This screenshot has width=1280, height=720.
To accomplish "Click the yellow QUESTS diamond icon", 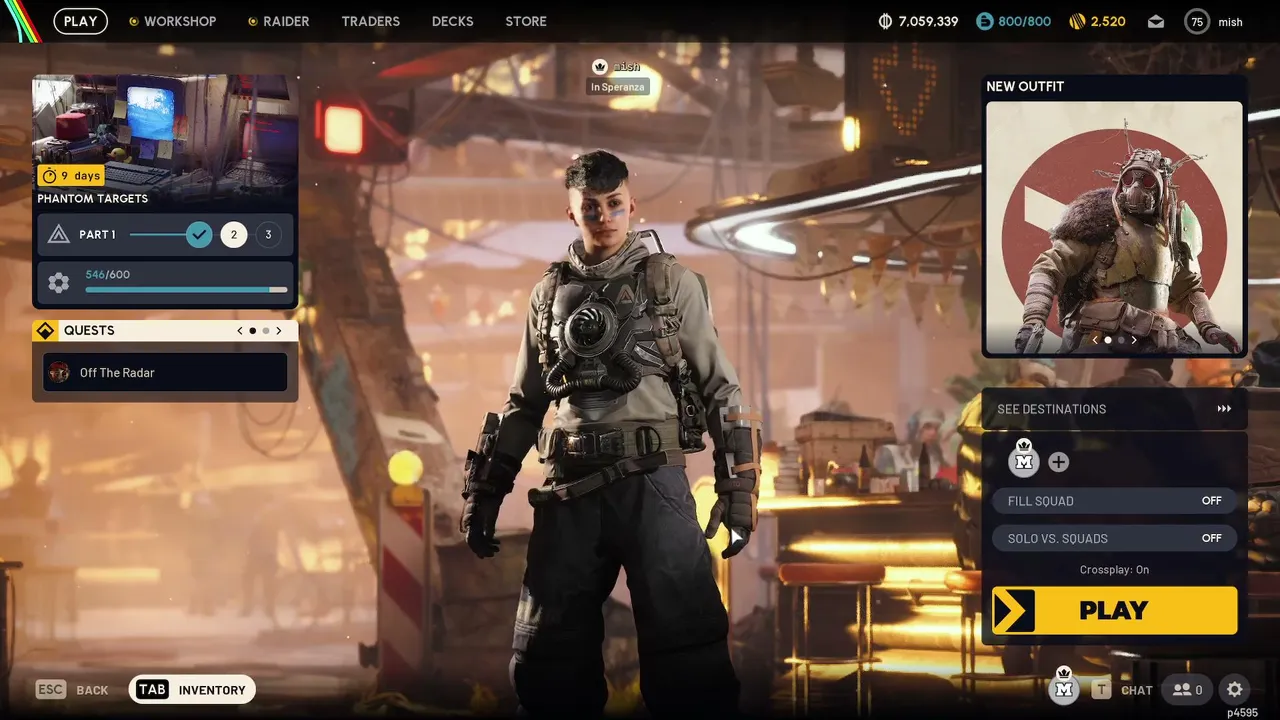I will [x=44, y=331].
